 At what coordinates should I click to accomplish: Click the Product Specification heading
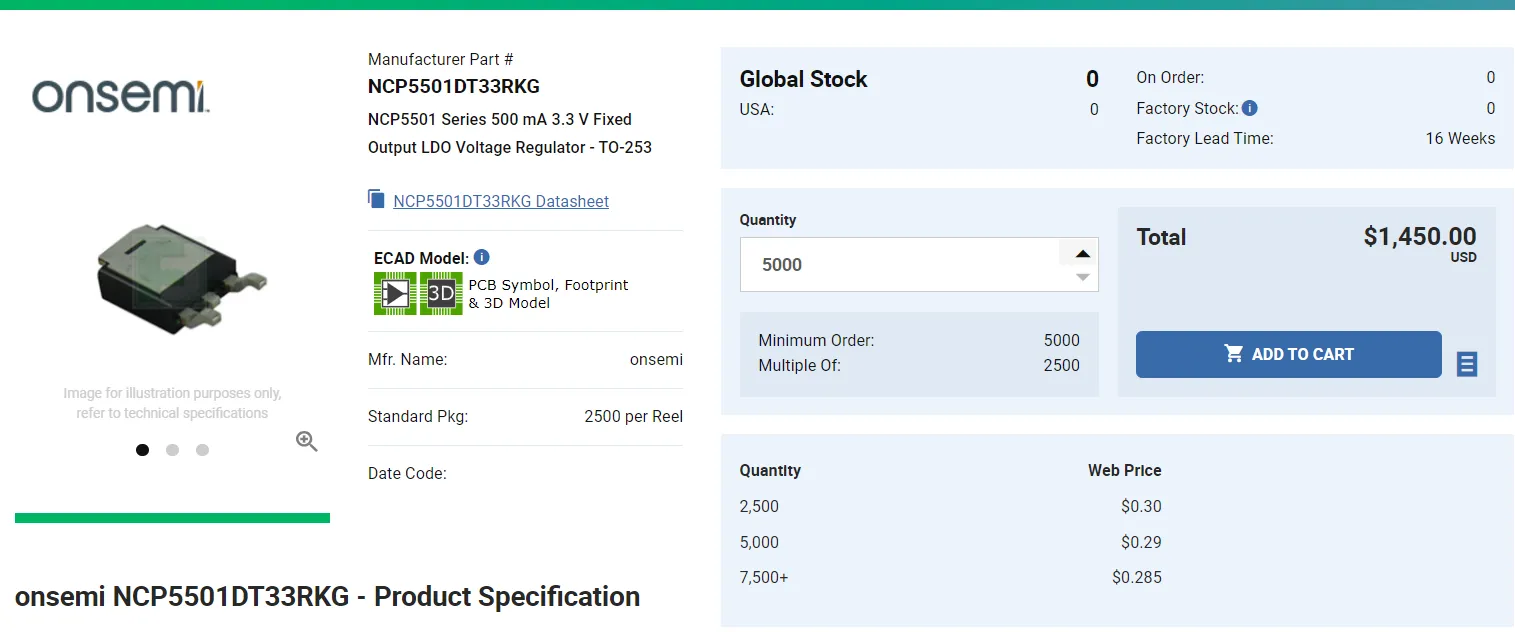pos(327,596)
